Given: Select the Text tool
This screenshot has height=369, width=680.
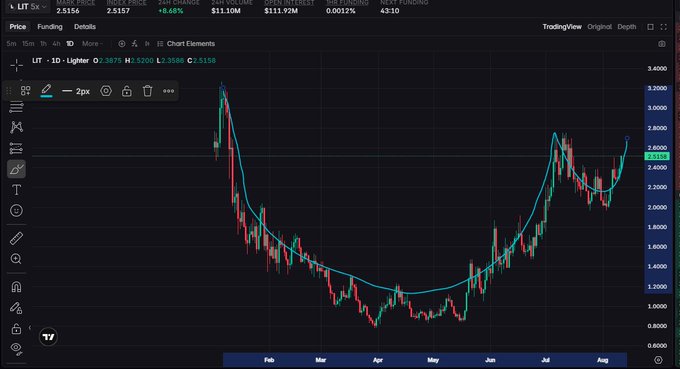Looking at the screenshot, I should pyautogui.click(x=16, y=190).
